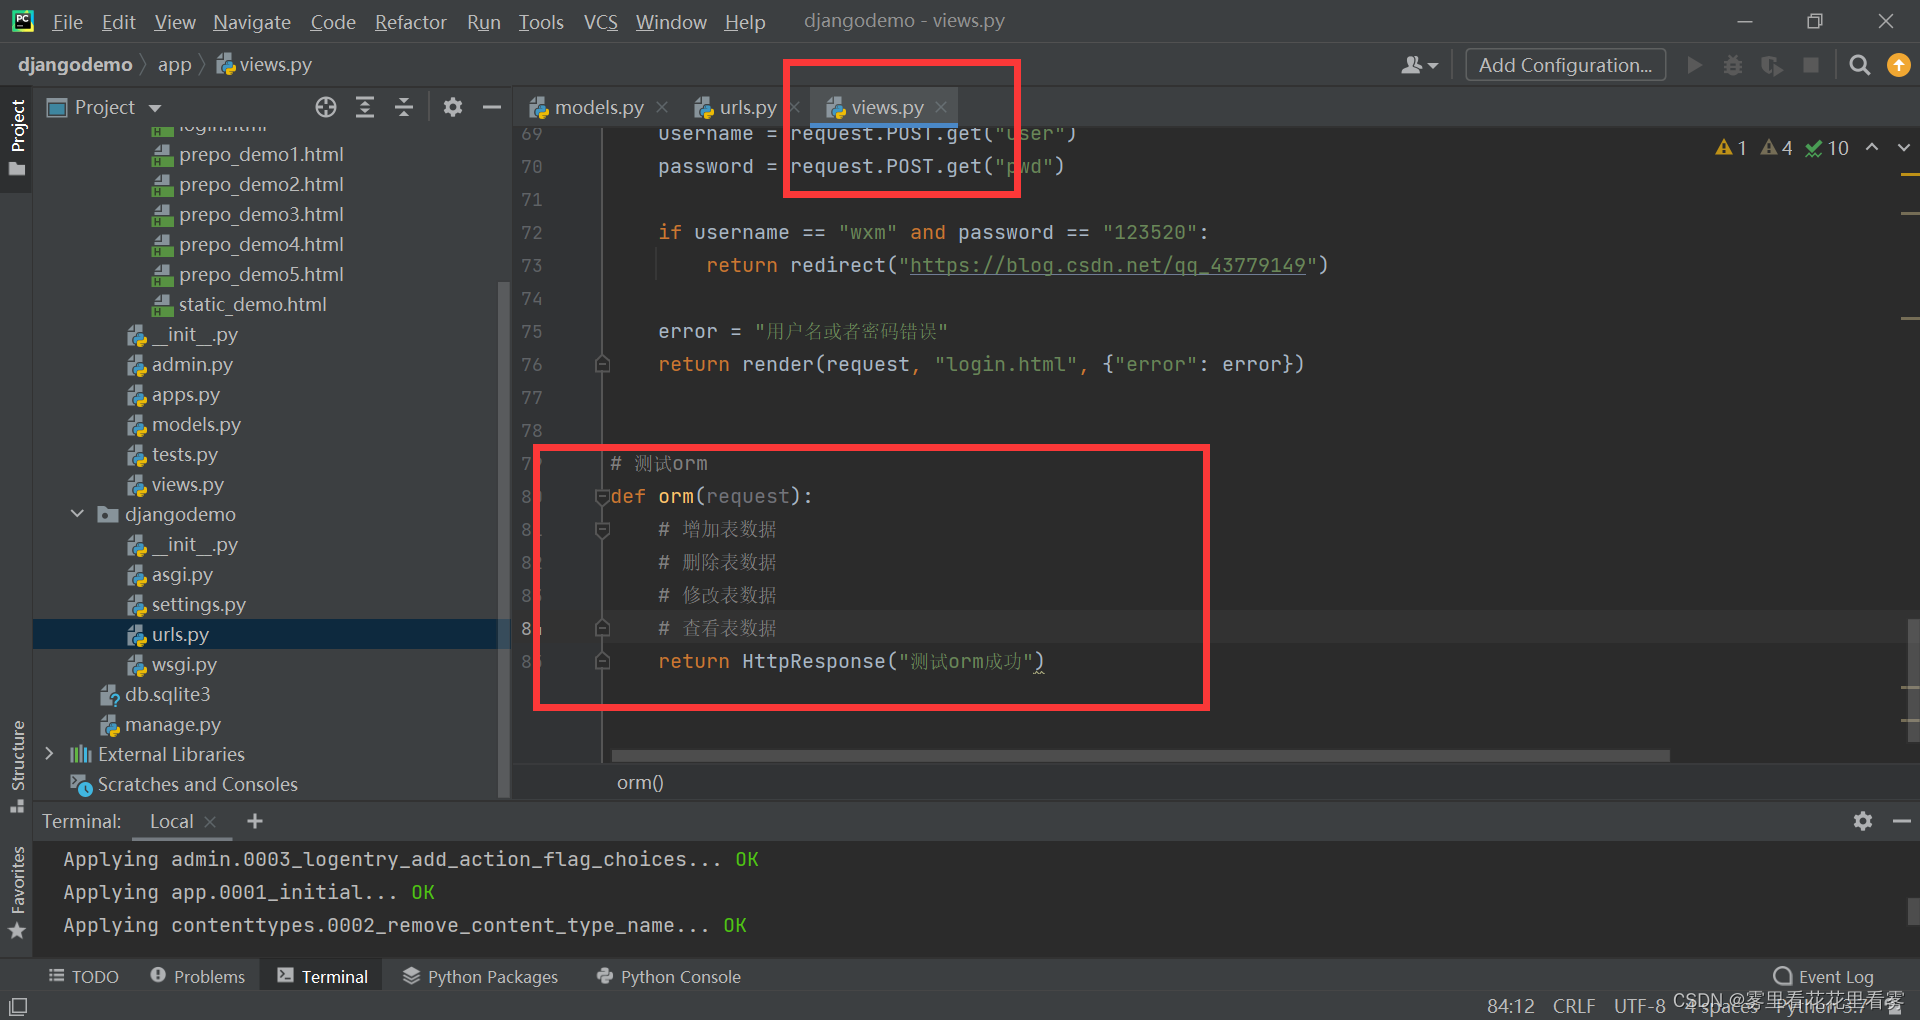Close the views.py editor tab

[x=941, y=107]
